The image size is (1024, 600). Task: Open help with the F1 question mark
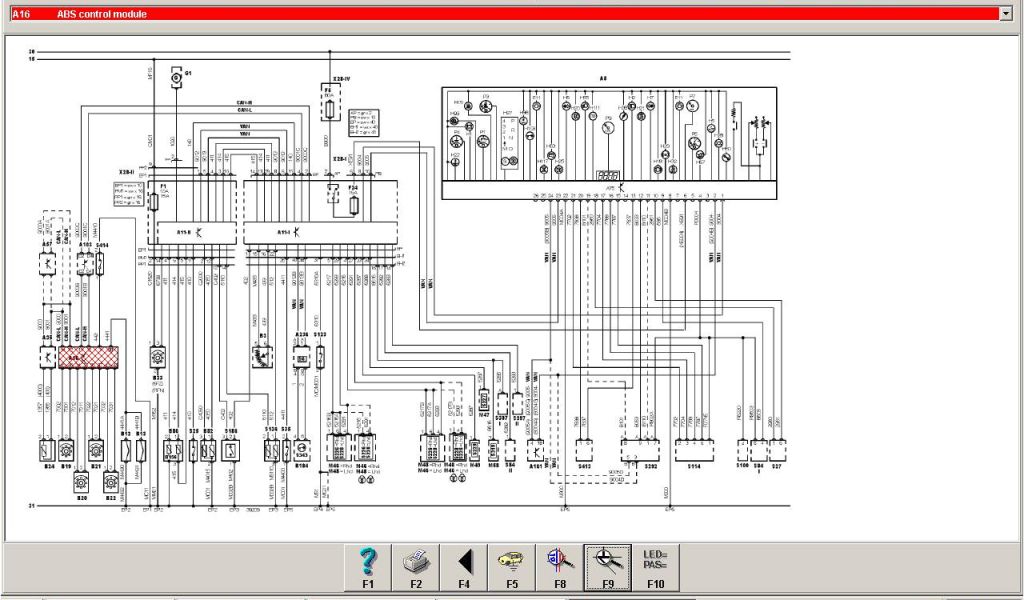click(x=367, y=566)
